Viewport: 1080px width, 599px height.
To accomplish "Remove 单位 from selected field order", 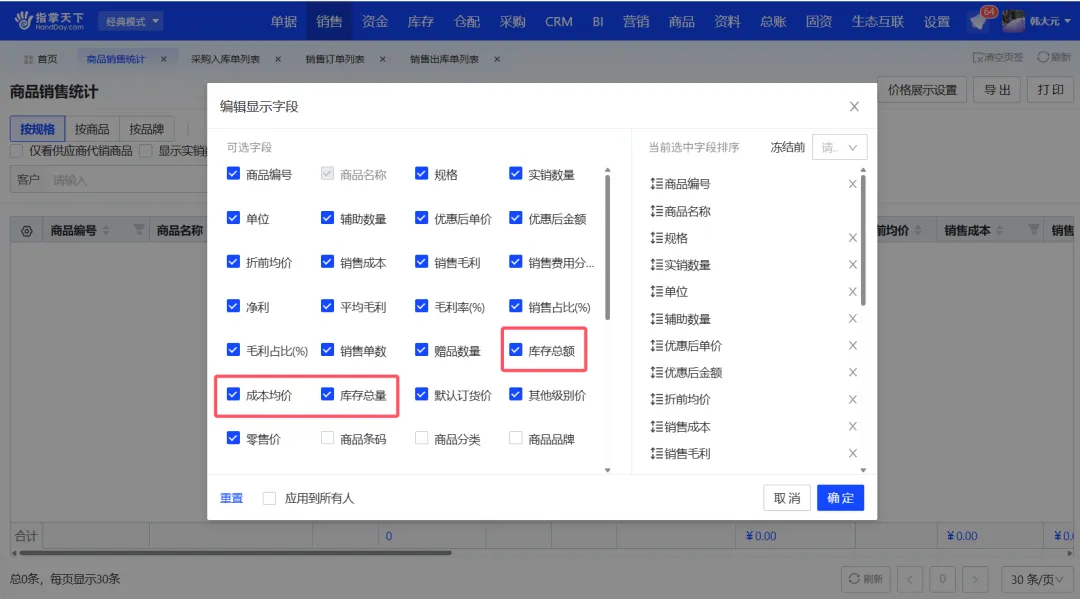I will click(853, 291).
